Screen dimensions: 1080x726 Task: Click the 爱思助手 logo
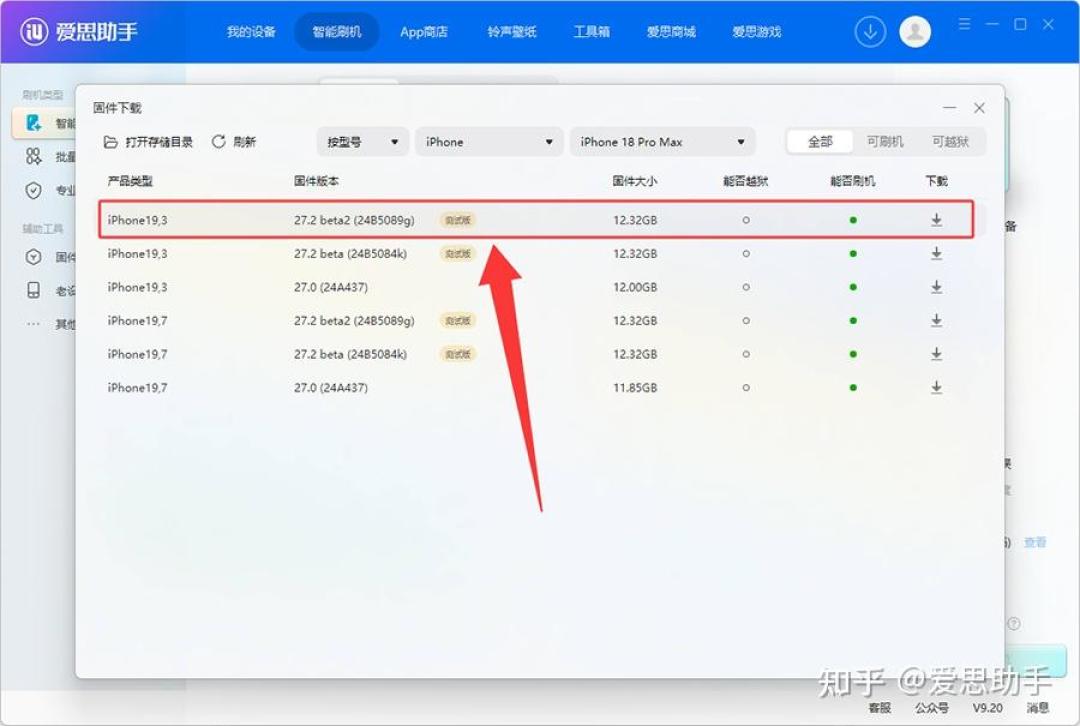[x=79, y=32]
